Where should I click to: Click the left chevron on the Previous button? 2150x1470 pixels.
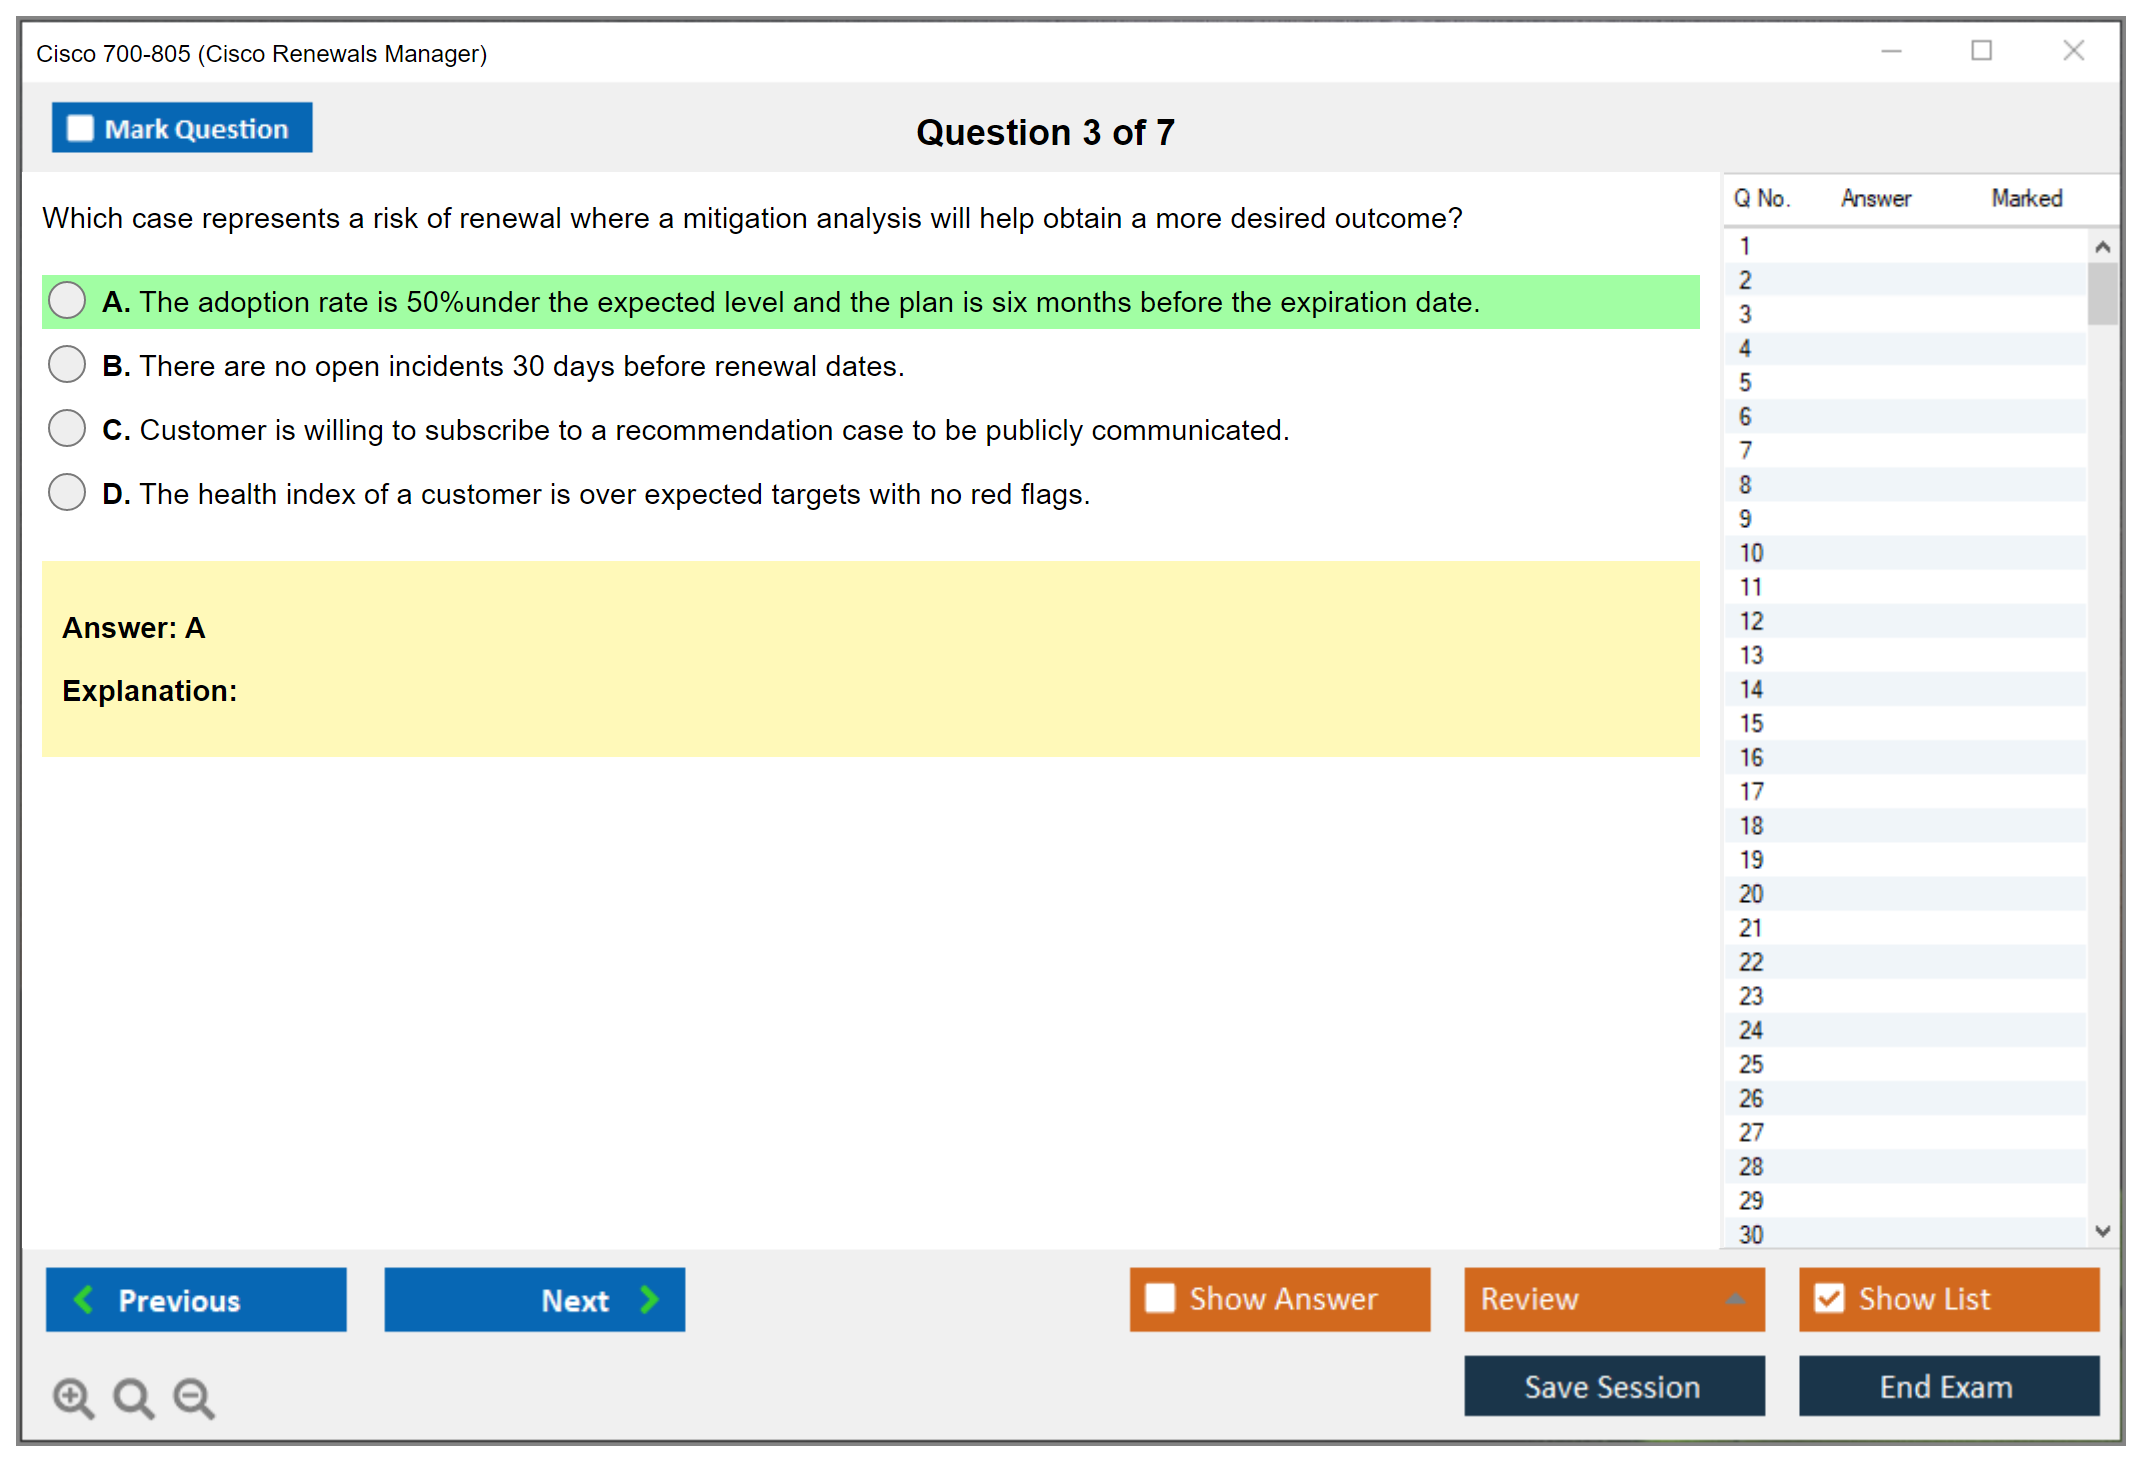(84, 1299)
